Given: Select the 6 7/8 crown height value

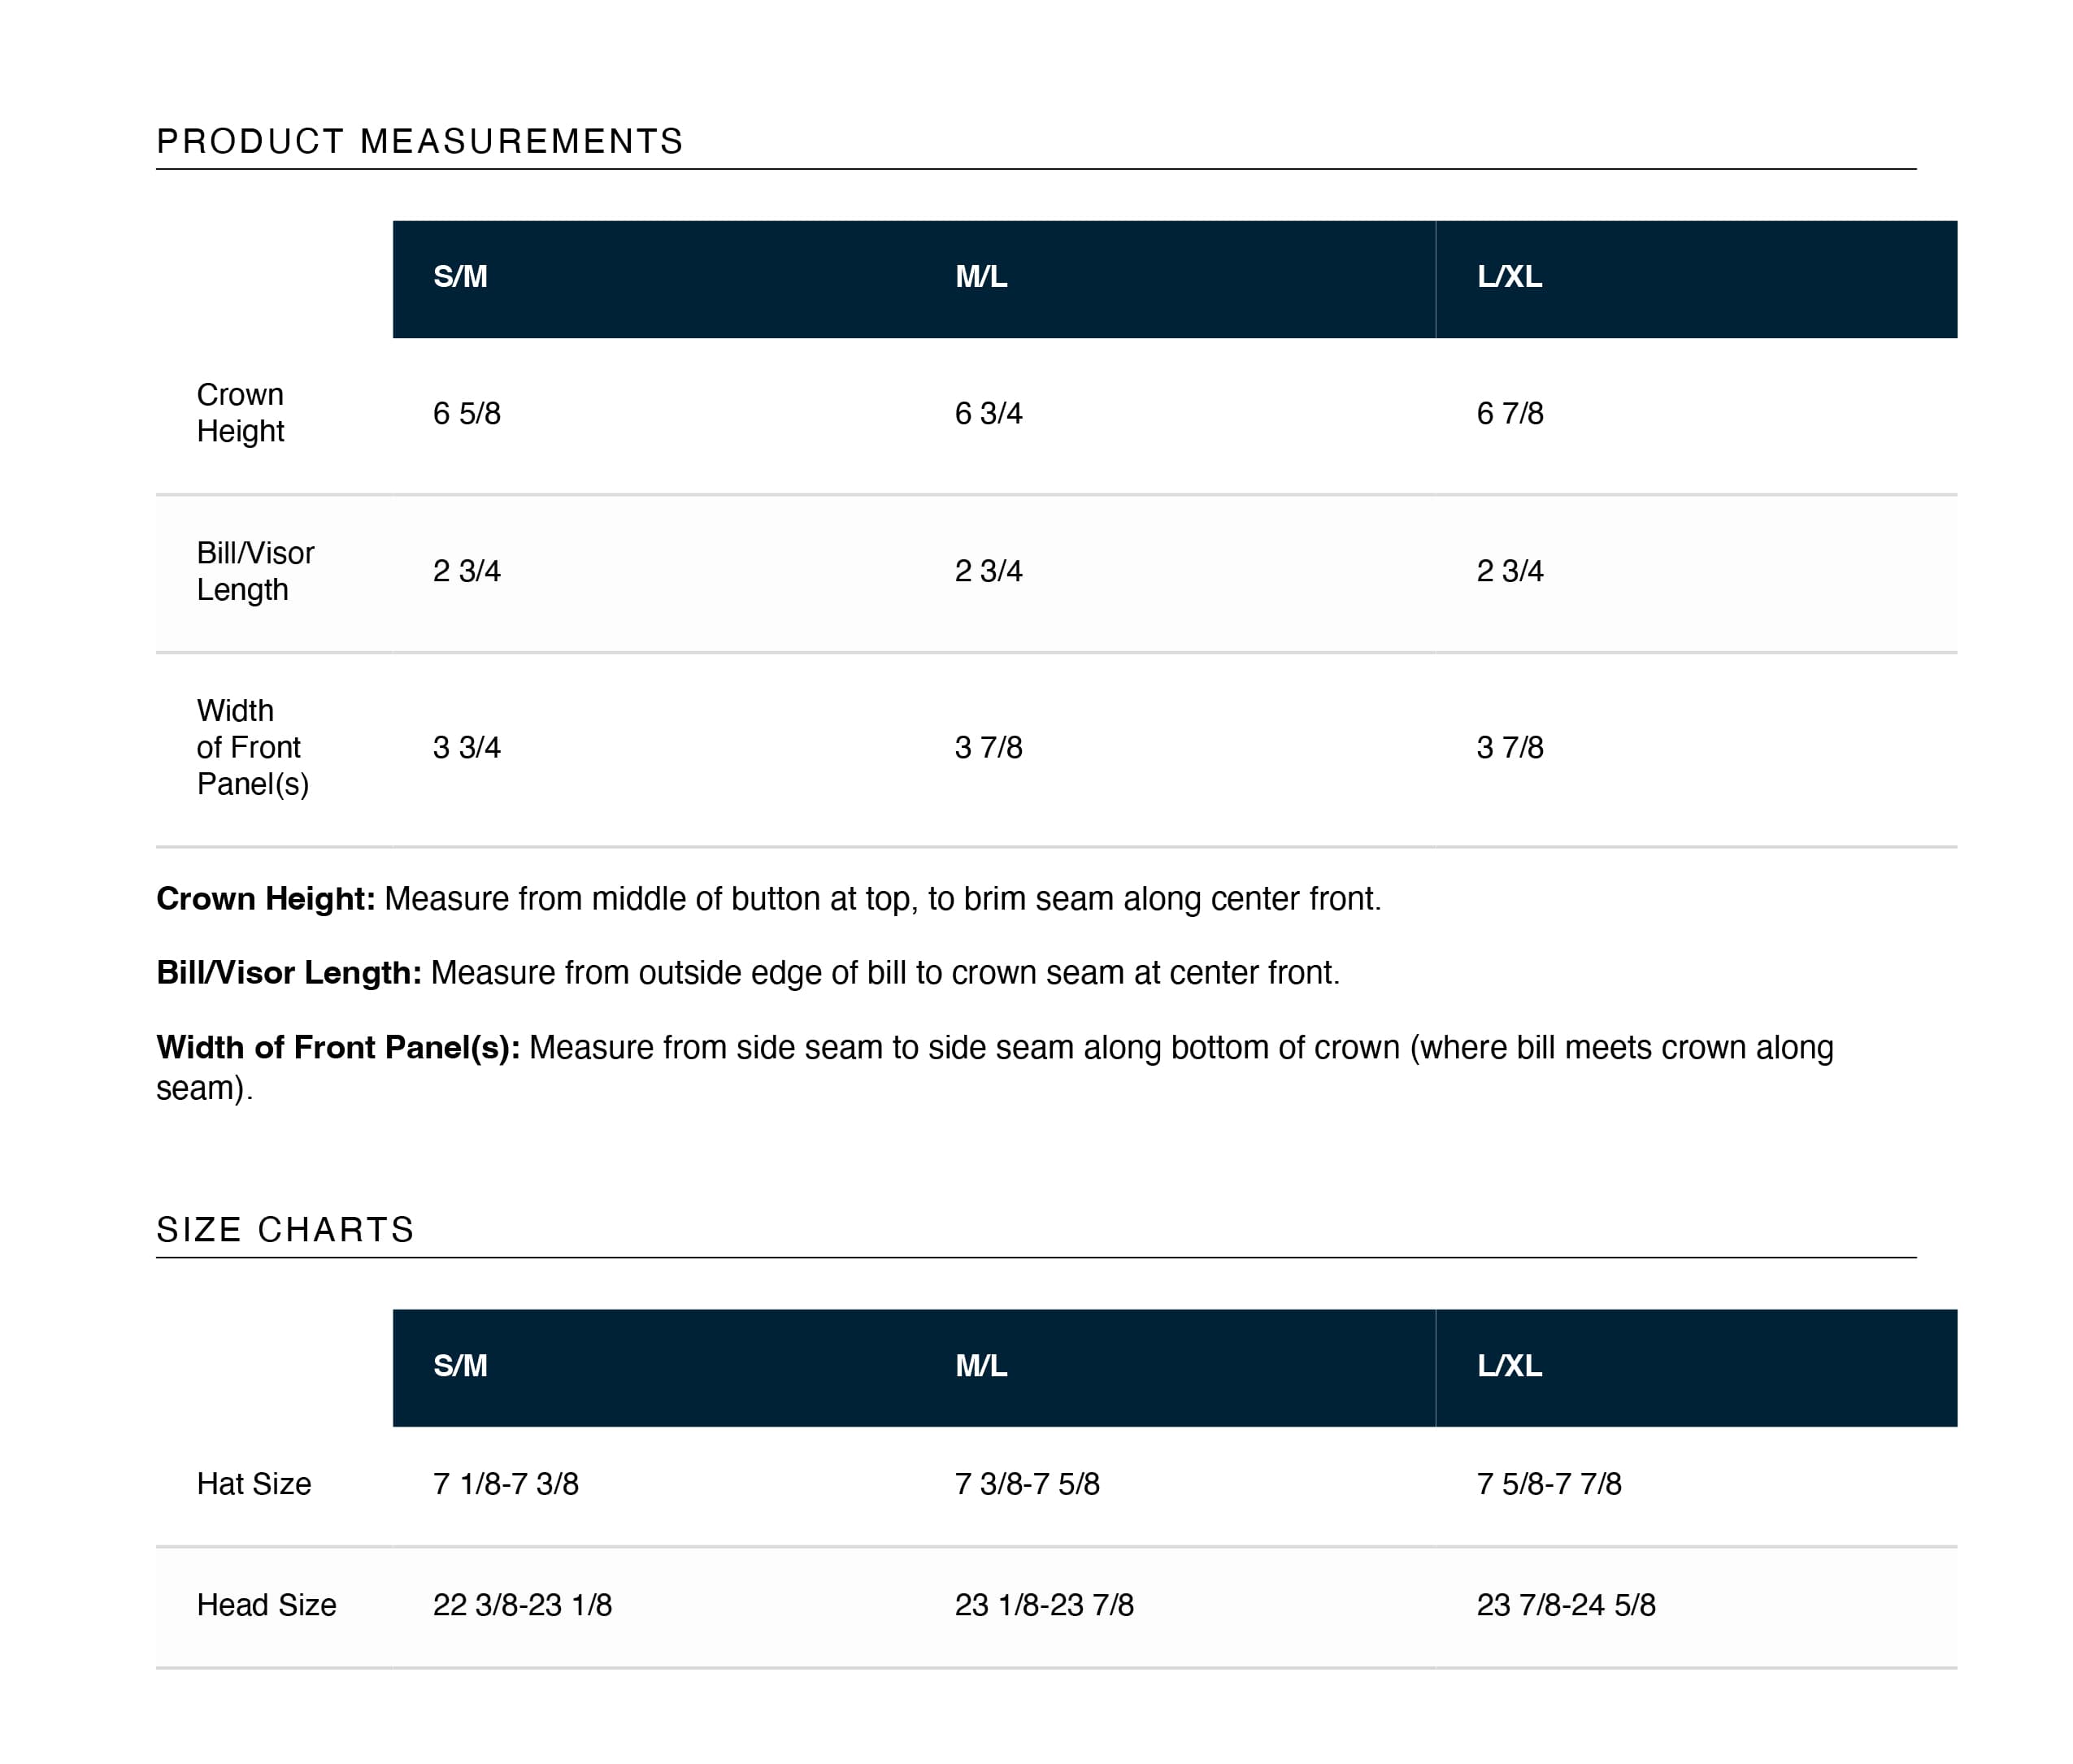Looking at the screenshot, I should 1510,413.
